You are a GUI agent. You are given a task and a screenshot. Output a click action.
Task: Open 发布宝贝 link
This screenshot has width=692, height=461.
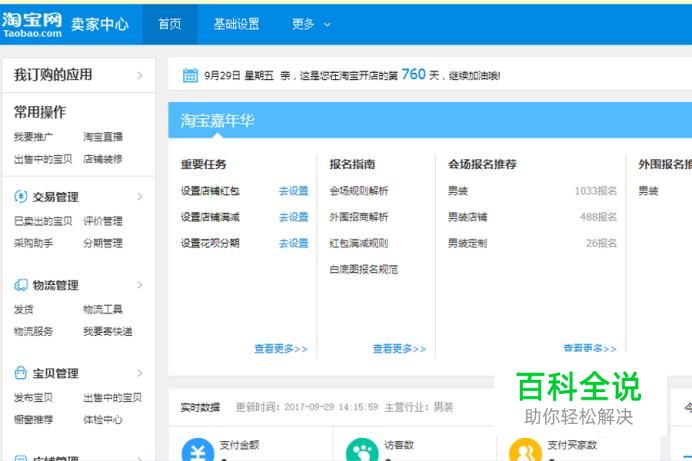tap(33, 397)
